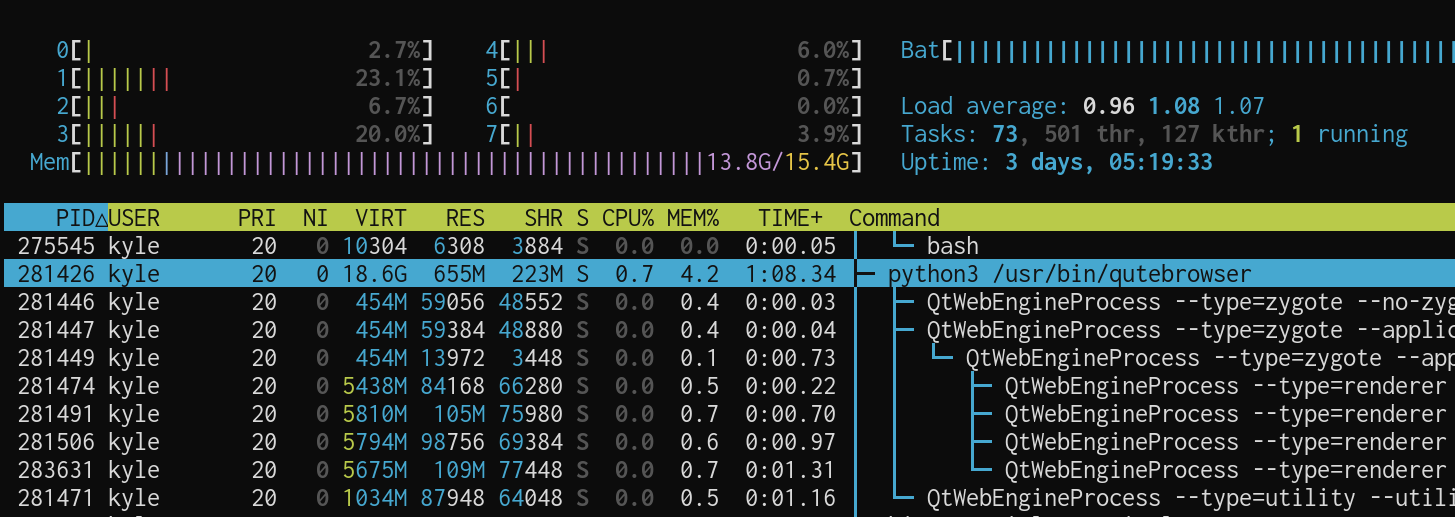Sort by the SHR column header
Image resolution: width=1455 pixels, height=517 pixels.
point(543,218)
